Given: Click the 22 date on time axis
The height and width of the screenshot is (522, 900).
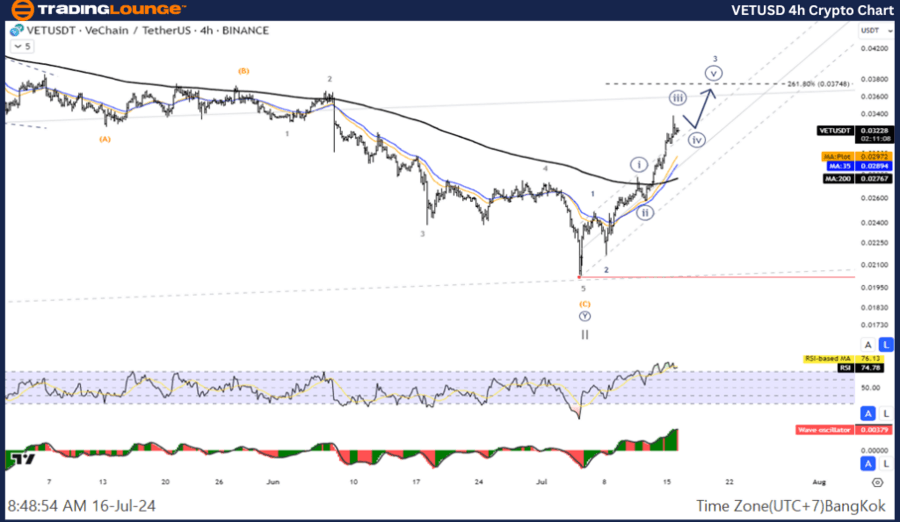Looking at the screenshot, I should pos(729,482).
